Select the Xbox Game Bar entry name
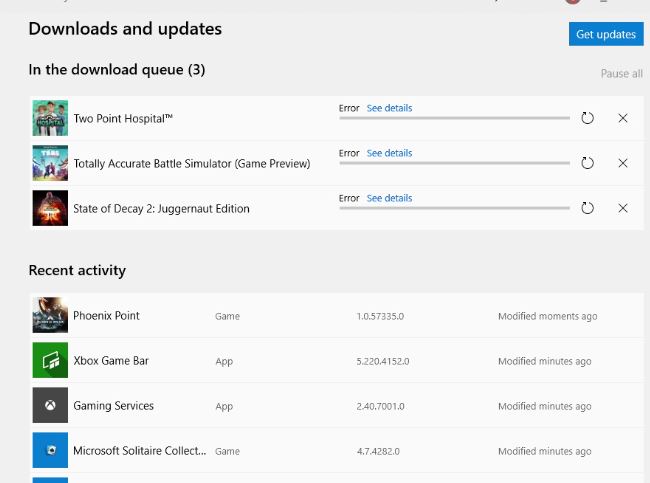This screenshot has height=483, width=650. point(111,361)
